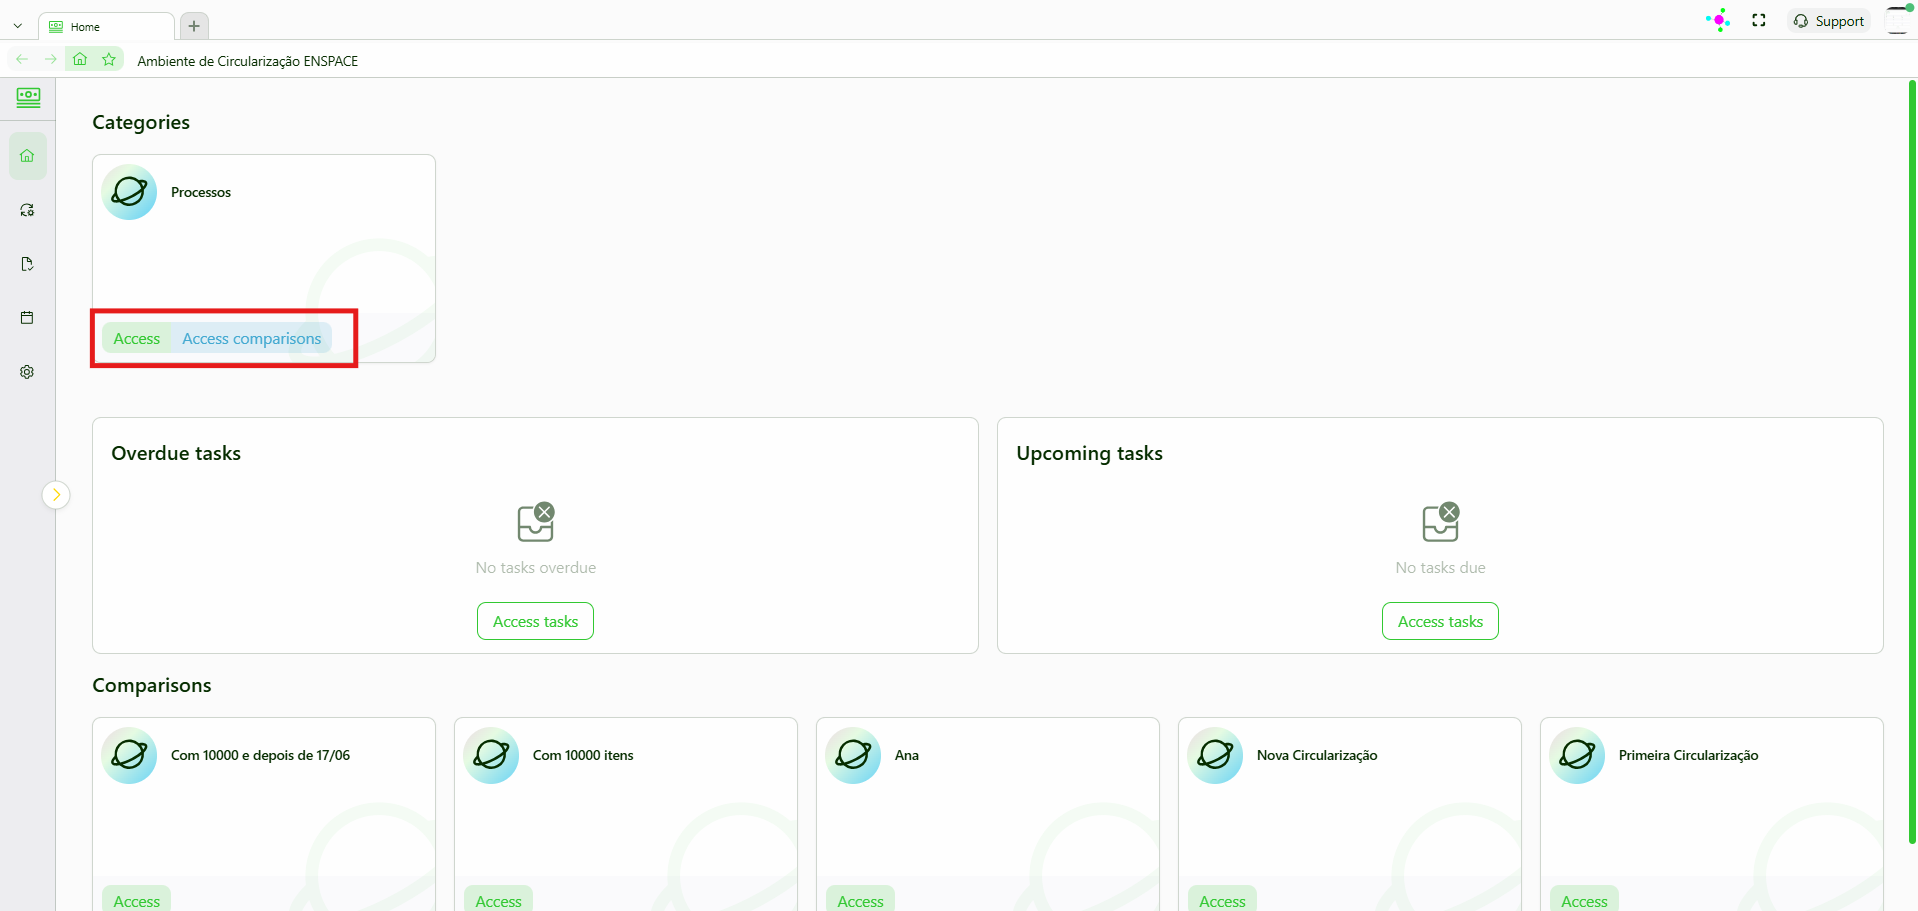This screenshot has width=1918, height=911.
Task: Favorite this page with the star icon
Action: point(109,60)
